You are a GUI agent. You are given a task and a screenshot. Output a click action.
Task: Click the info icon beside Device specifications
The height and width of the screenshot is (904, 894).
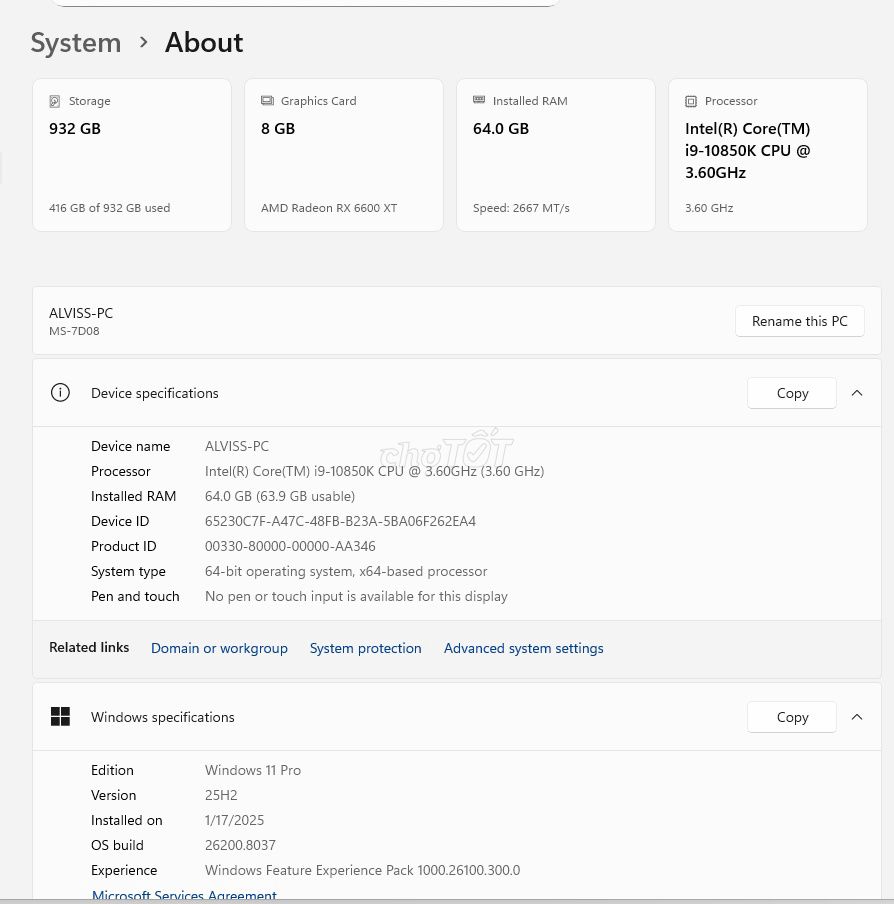(x=60, y=393)
